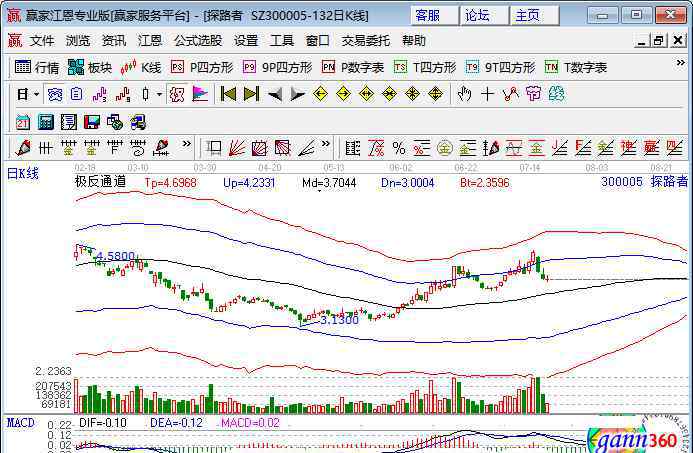
Task: Click the 日K线 chart label
Action: pyautogui.click(x=23, y=174)
